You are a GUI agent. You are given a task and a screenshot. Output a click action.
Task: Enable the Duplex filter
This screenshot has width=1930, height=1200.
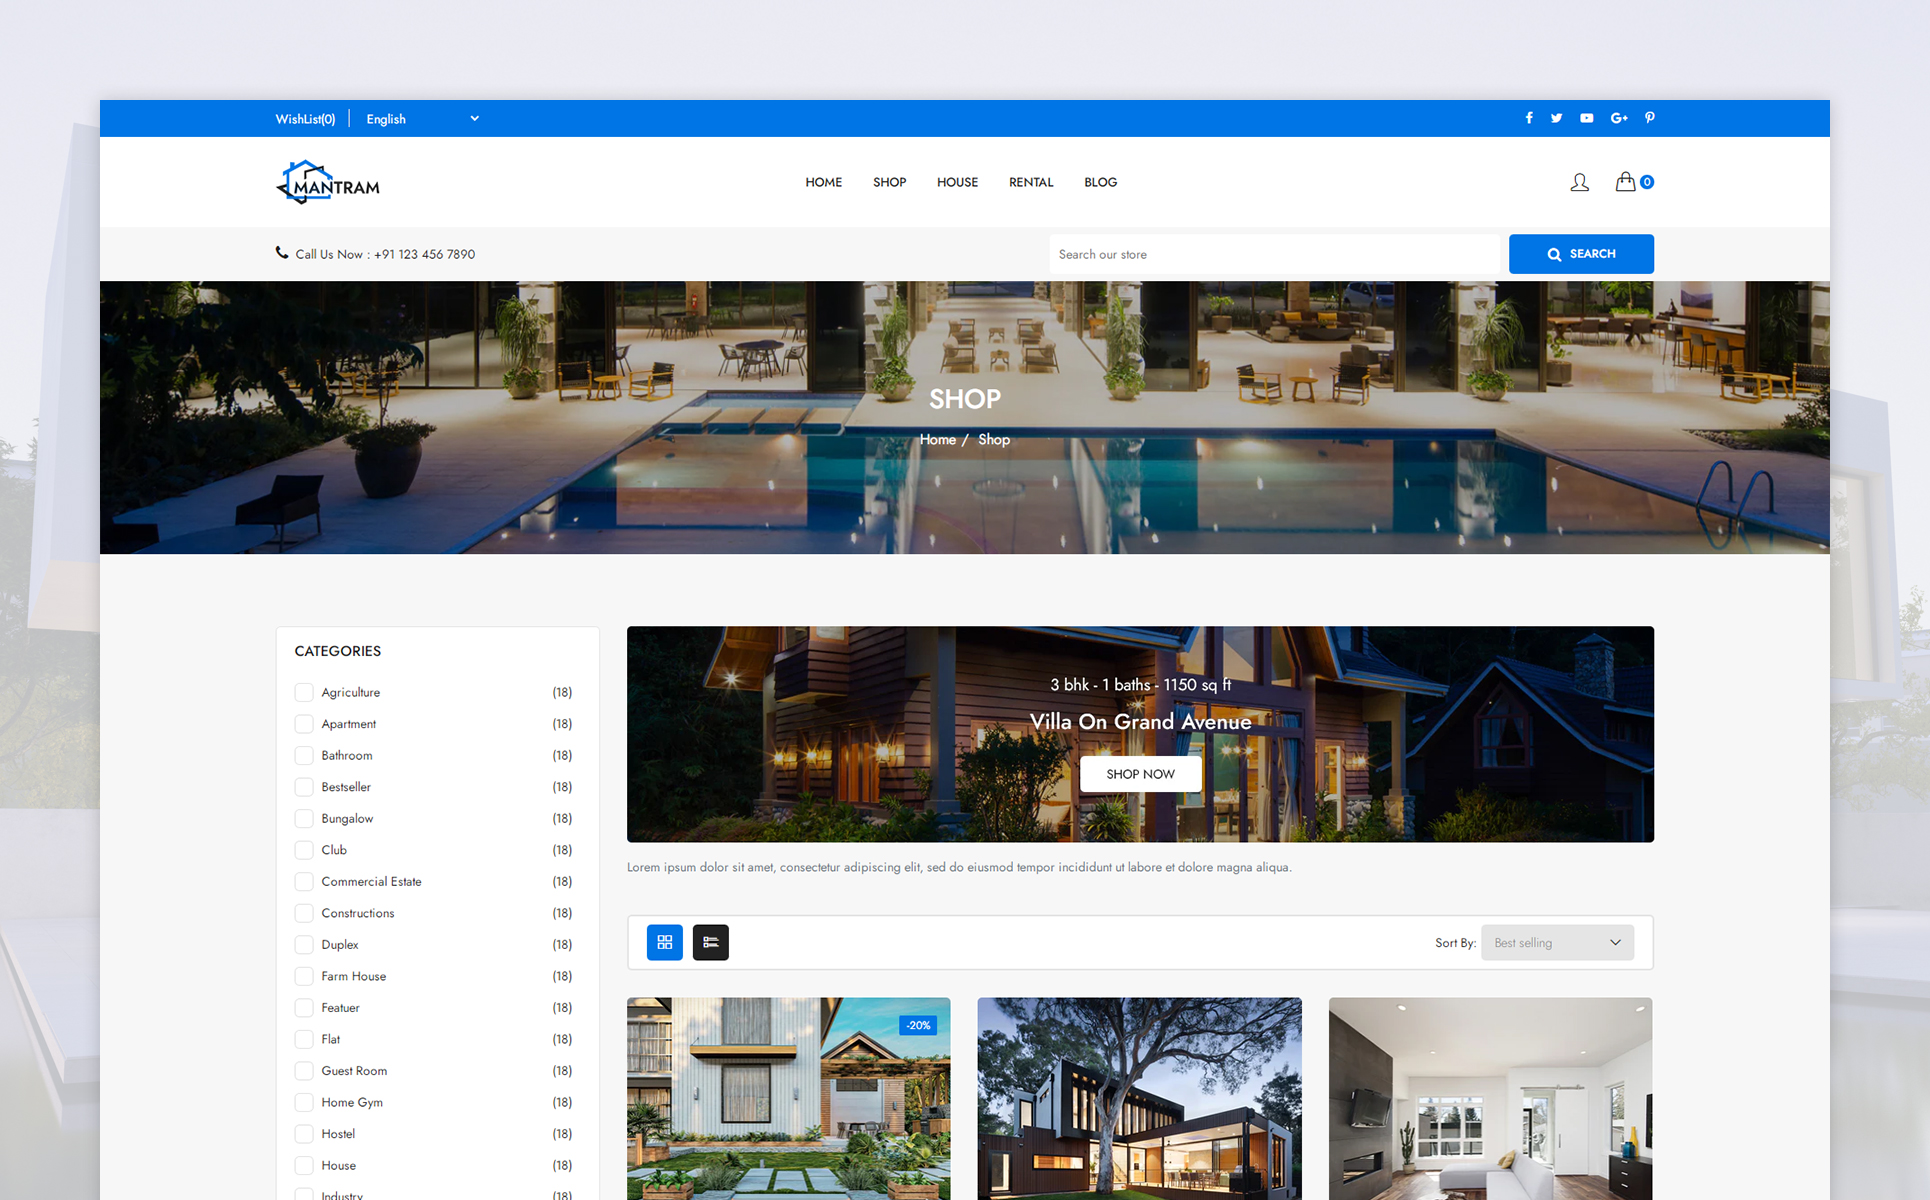[304, 944]
